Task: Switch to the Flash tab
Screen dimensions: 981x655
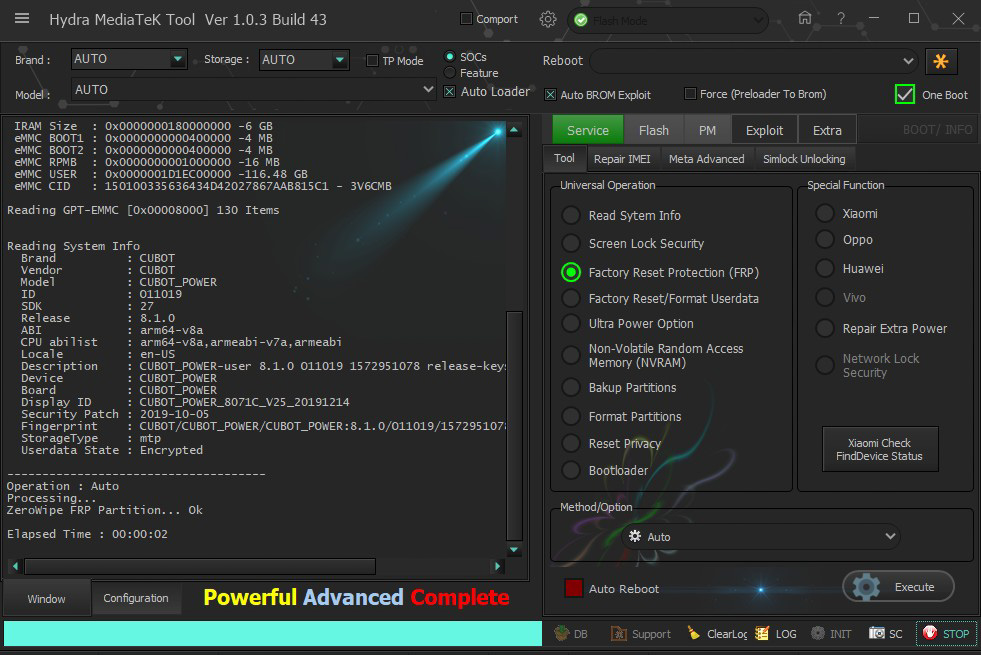Action: pos(653,130)
